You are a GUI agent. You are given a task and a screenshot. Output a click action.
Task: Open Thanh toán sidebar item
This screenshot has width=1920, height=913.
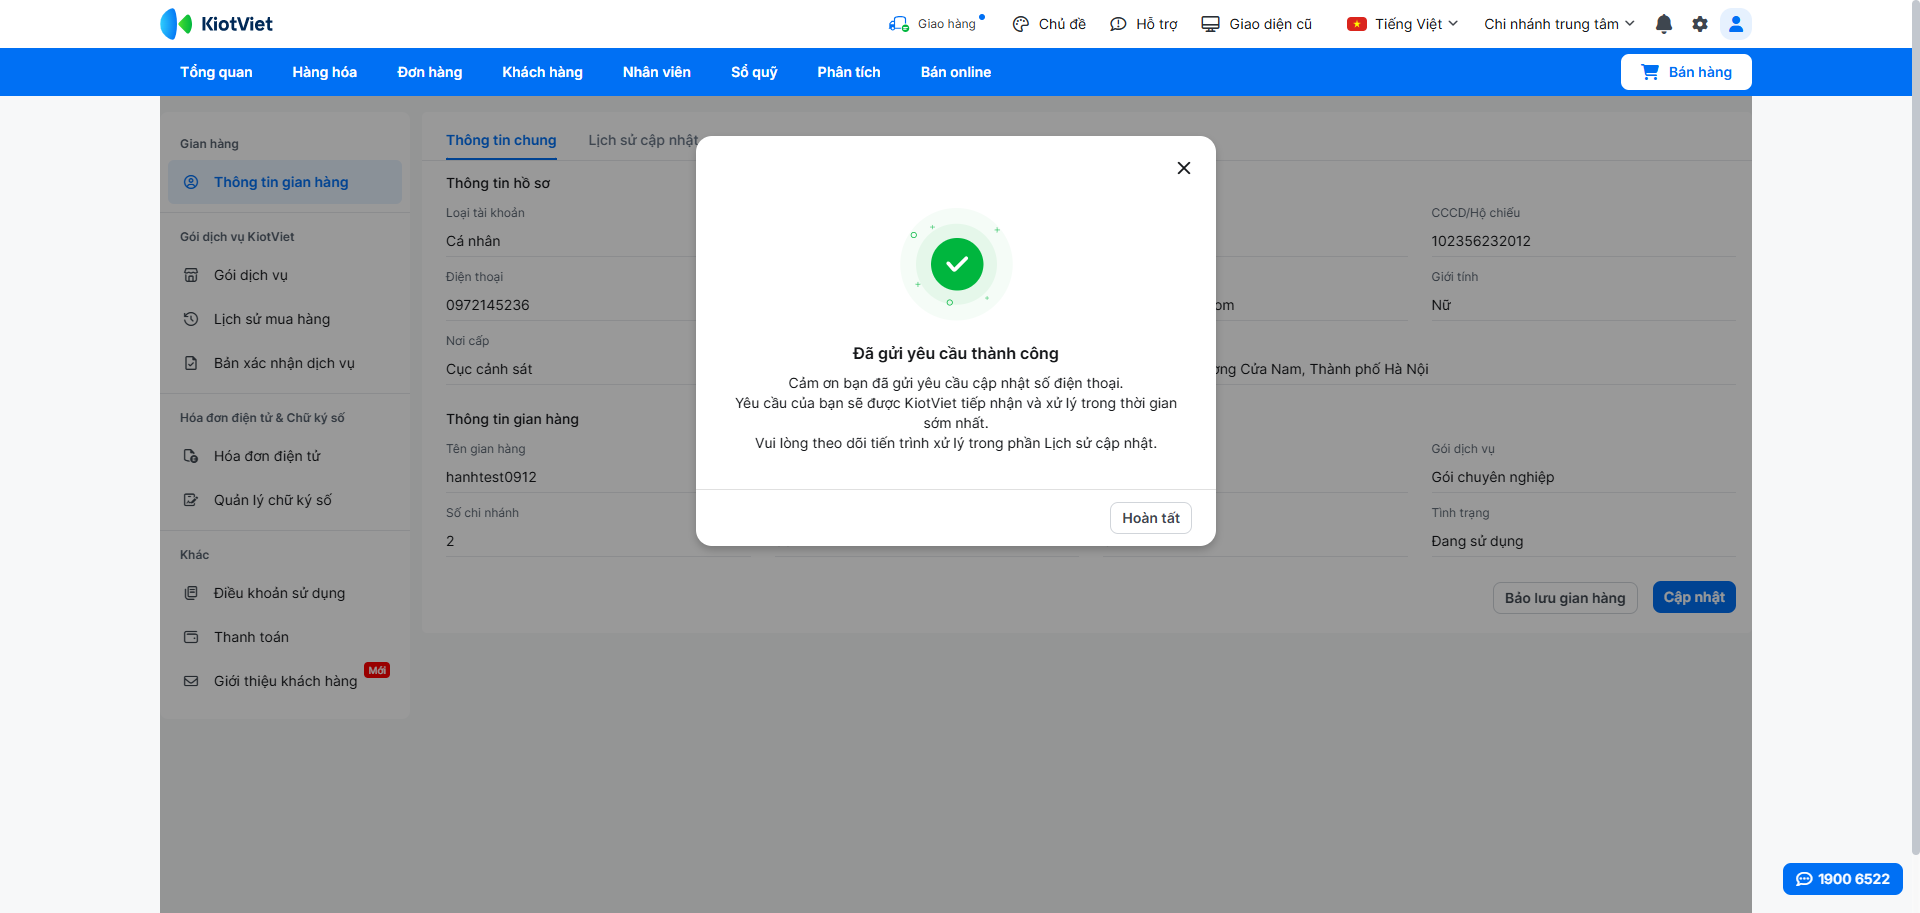click(x=285, y=637)
